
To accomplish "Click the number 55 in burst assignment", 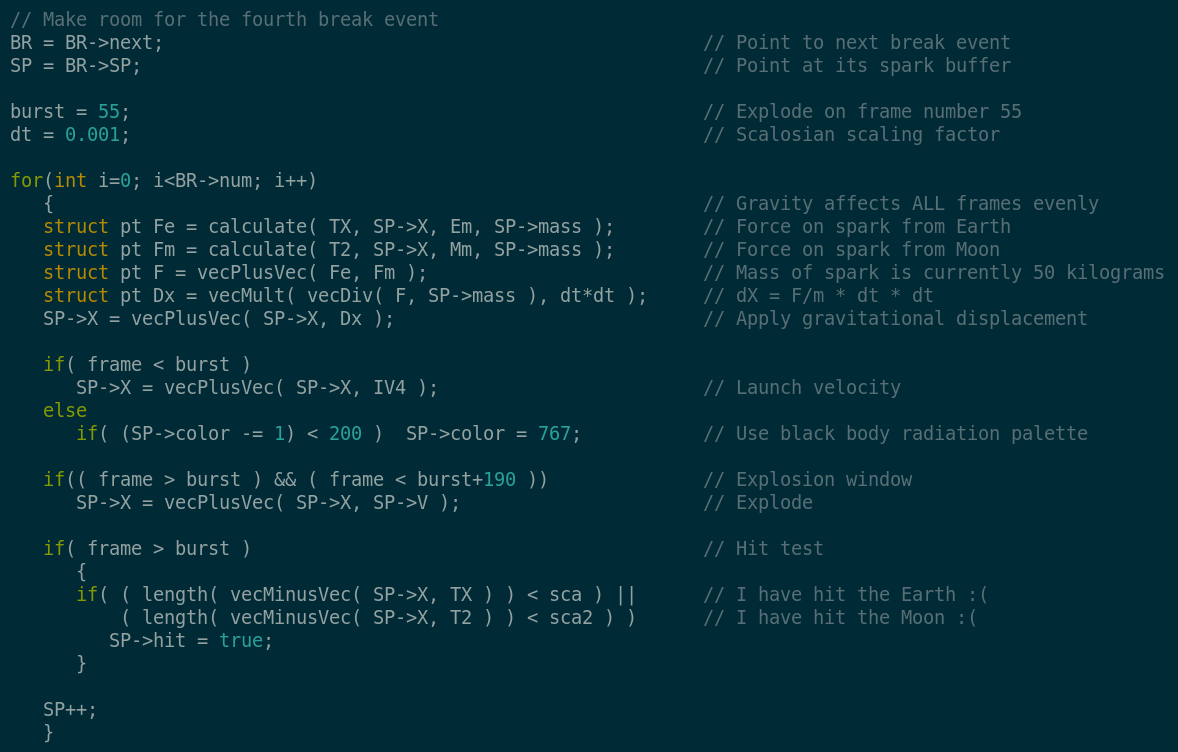I will [x=108, y=112].
